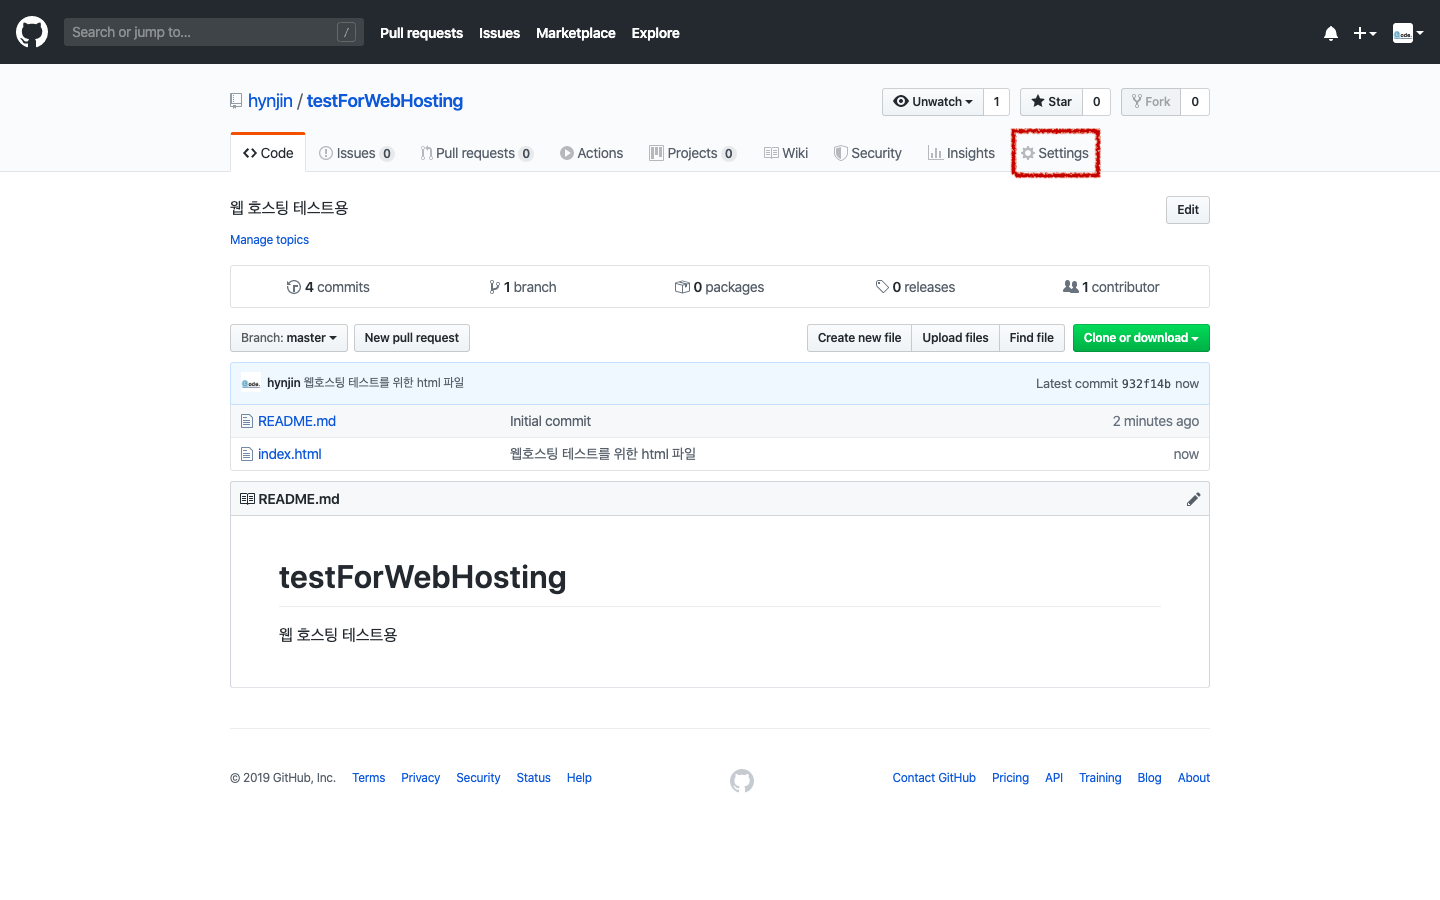
Task: Go to Marketplace
Action: [576, 33]
